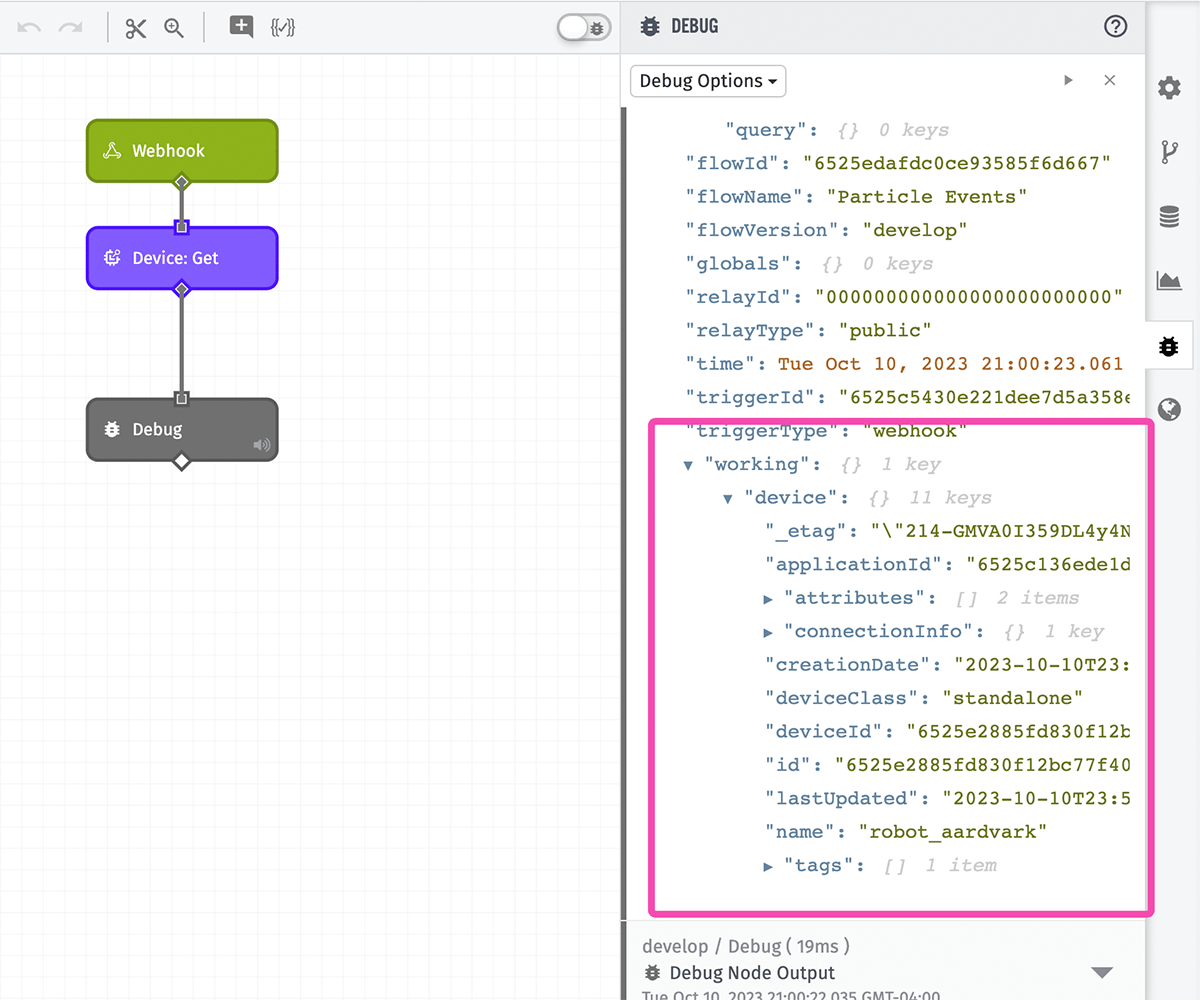Click the zoom magnifier icon

(x=174, y=28)
